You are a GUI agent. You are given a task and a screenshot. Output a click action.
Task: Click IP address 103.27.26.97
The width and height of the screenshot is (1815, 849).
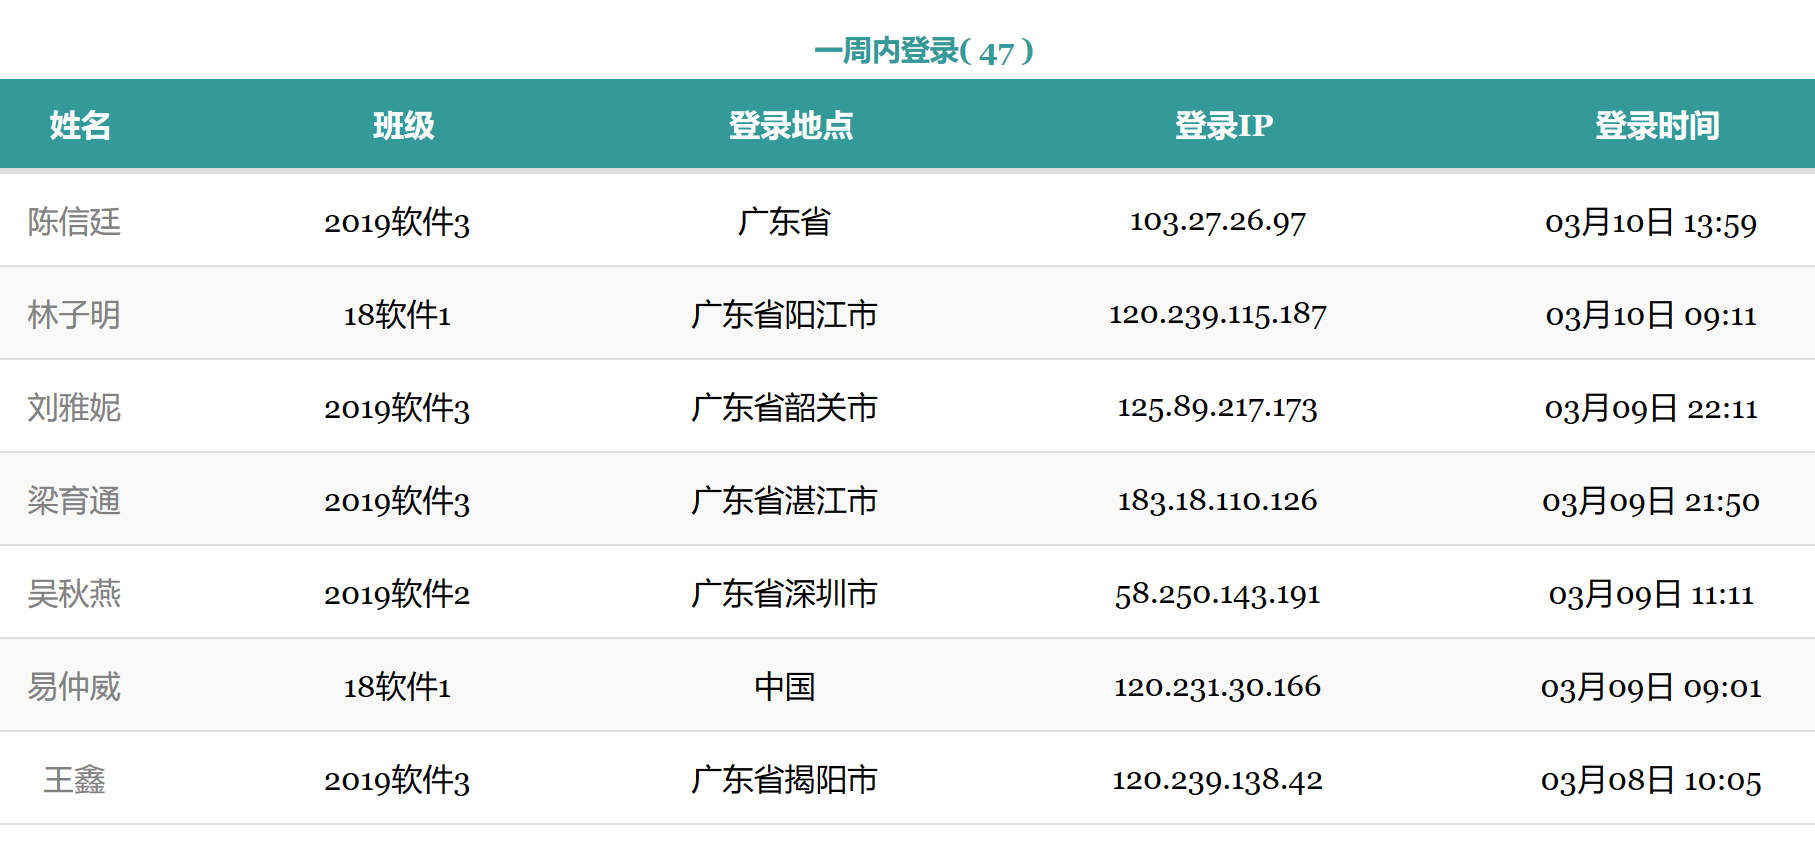pyautogui.click(x=1218, y=221)
